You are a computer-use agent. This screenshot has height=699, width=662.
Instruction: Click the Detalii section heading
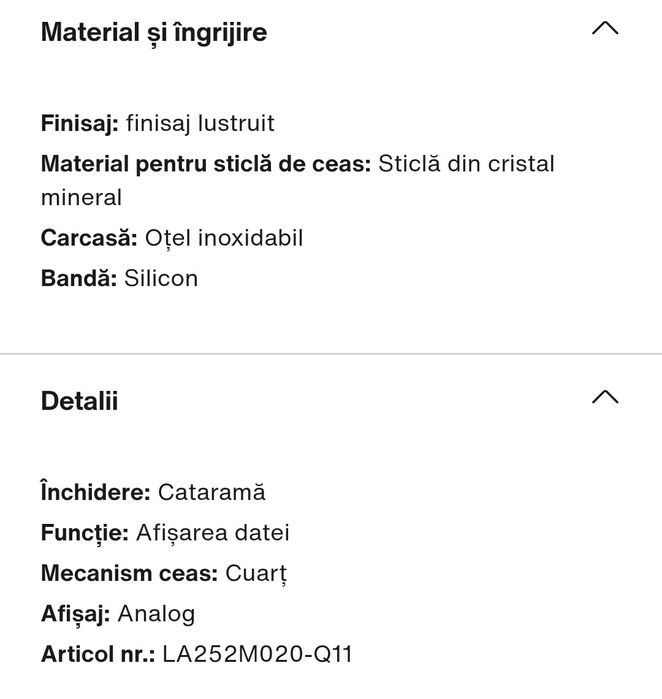pos(80,401)
